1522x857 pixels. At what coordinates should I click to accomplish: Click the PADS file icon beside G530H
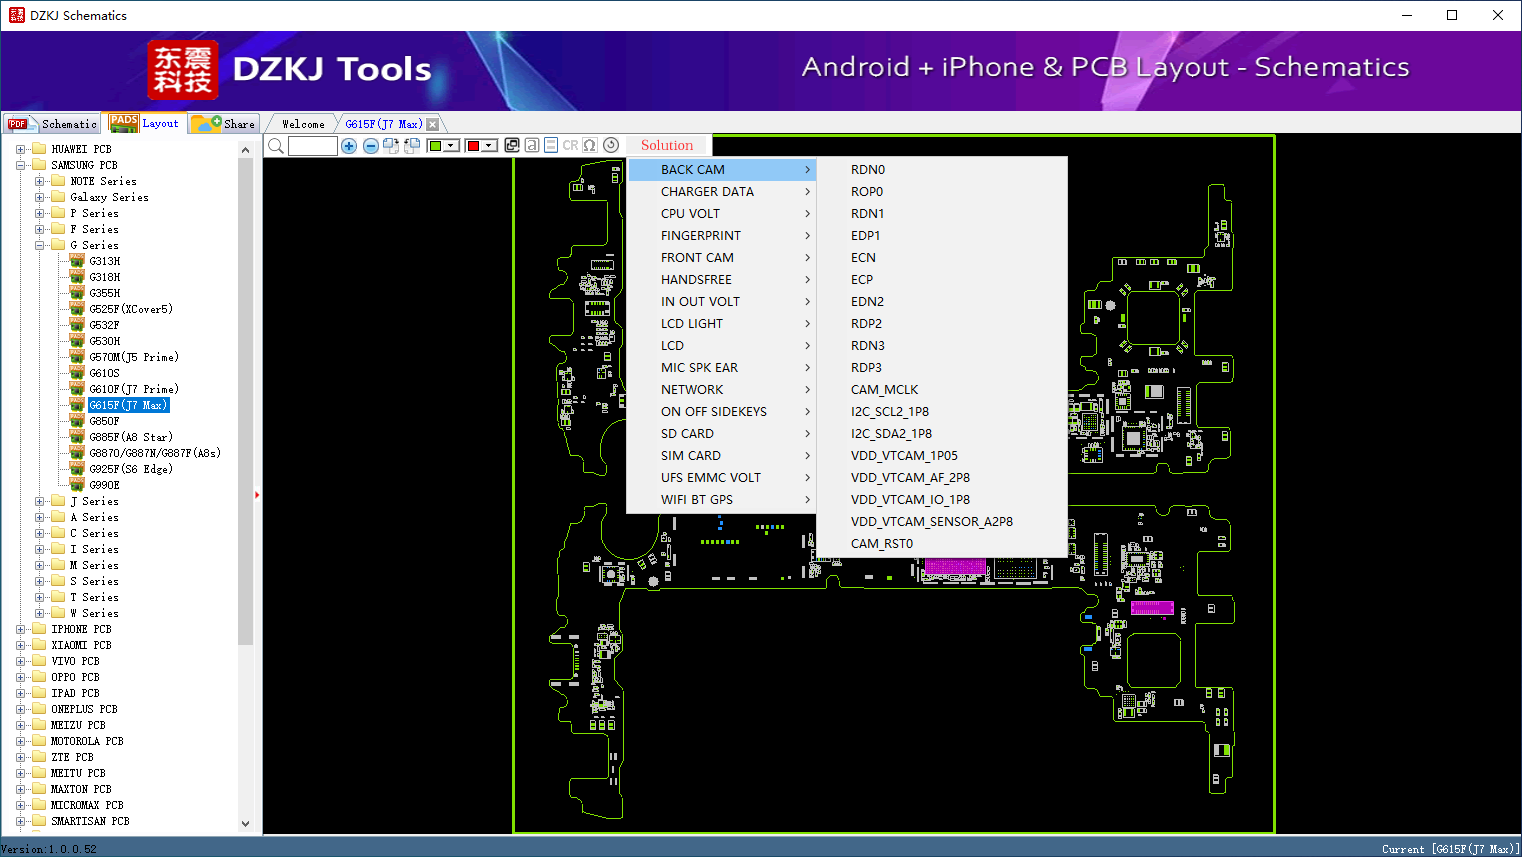tap(77, 341)
